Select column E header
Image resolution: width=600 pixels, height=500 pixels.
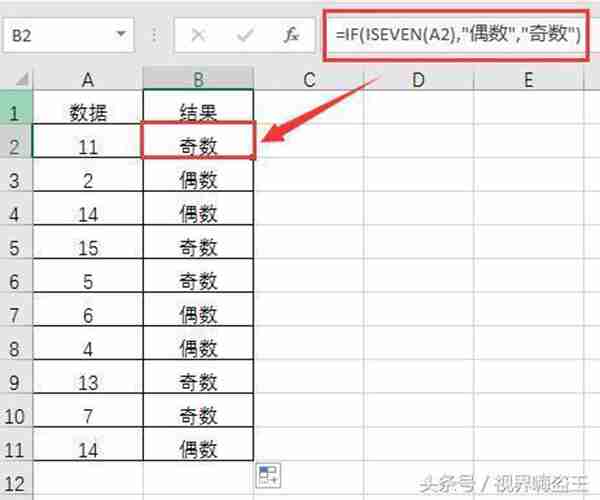(x=529, y=80)
